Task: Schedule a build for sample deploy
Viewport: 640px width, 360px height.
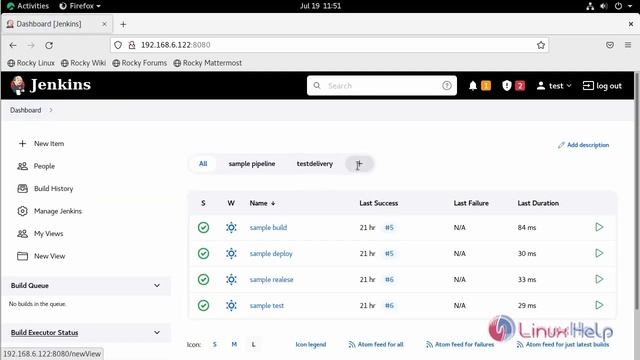Action: pos(599,253)
